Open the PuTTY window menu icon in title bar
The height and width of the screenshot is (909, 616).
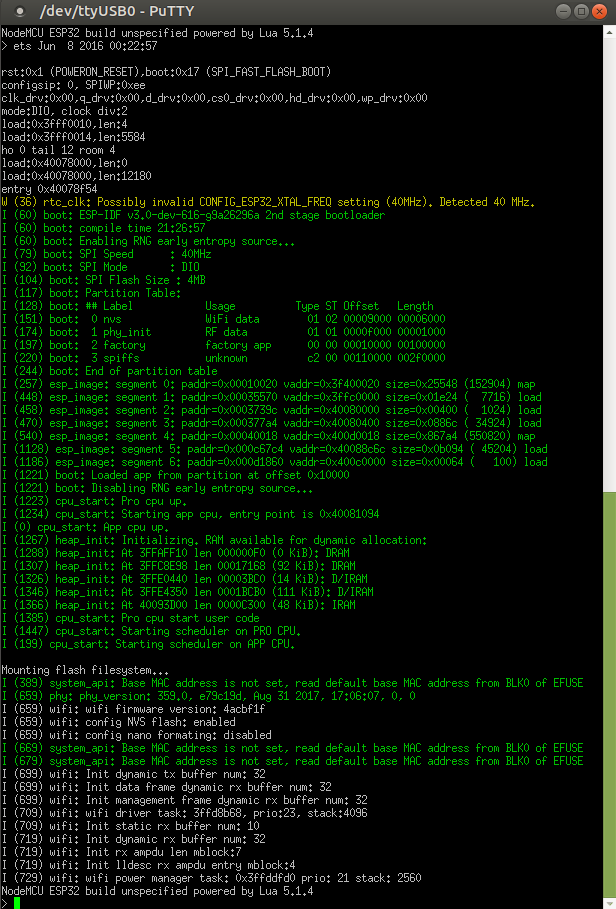pos(20,11)
